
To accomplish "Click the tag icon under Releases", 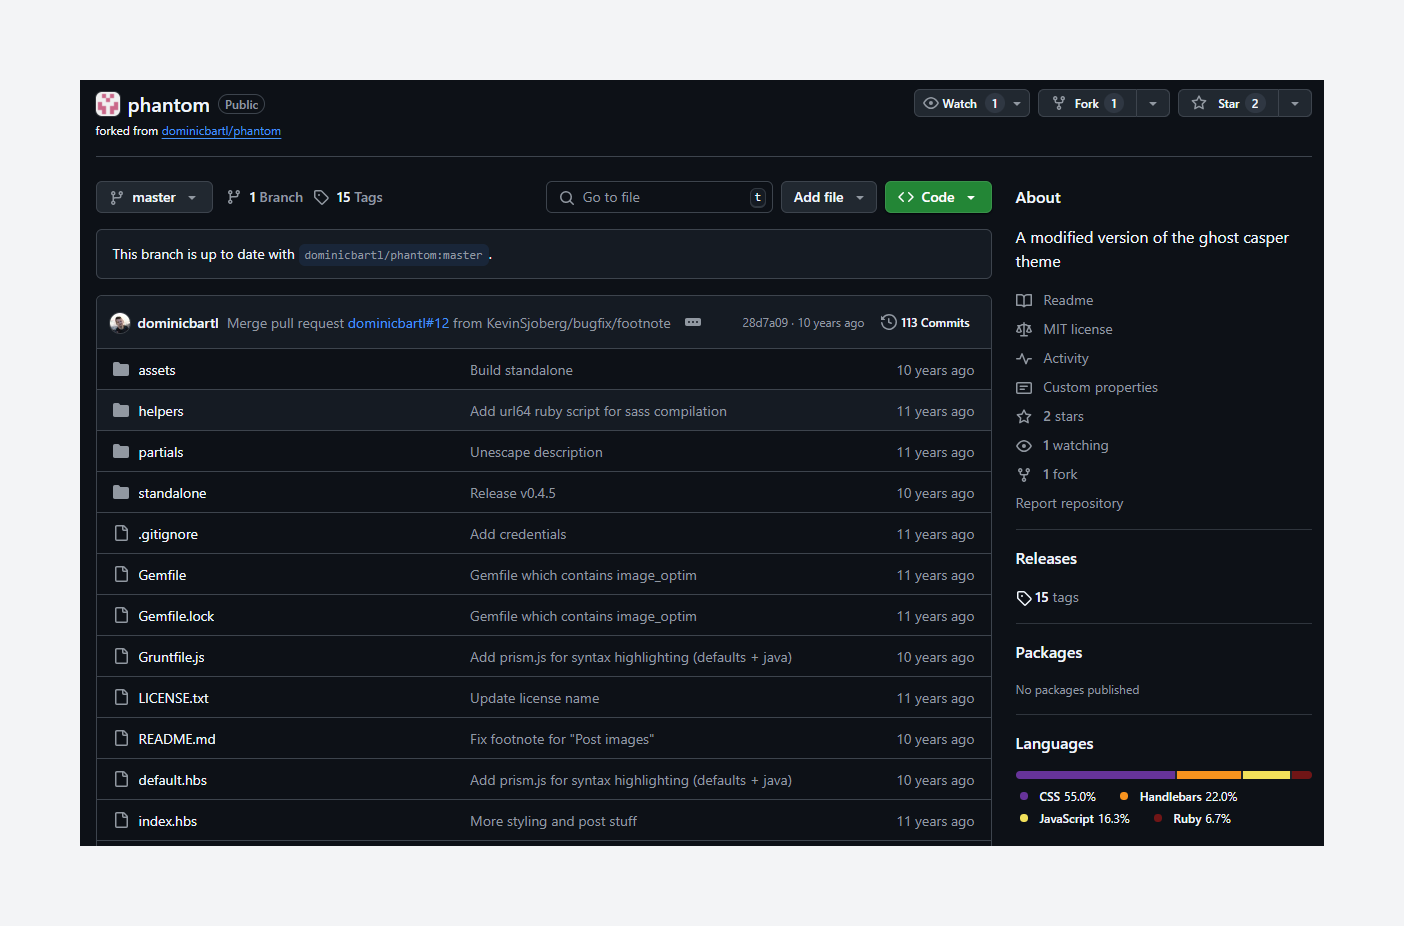I will pyautogui.click(x=1024, y=598).
